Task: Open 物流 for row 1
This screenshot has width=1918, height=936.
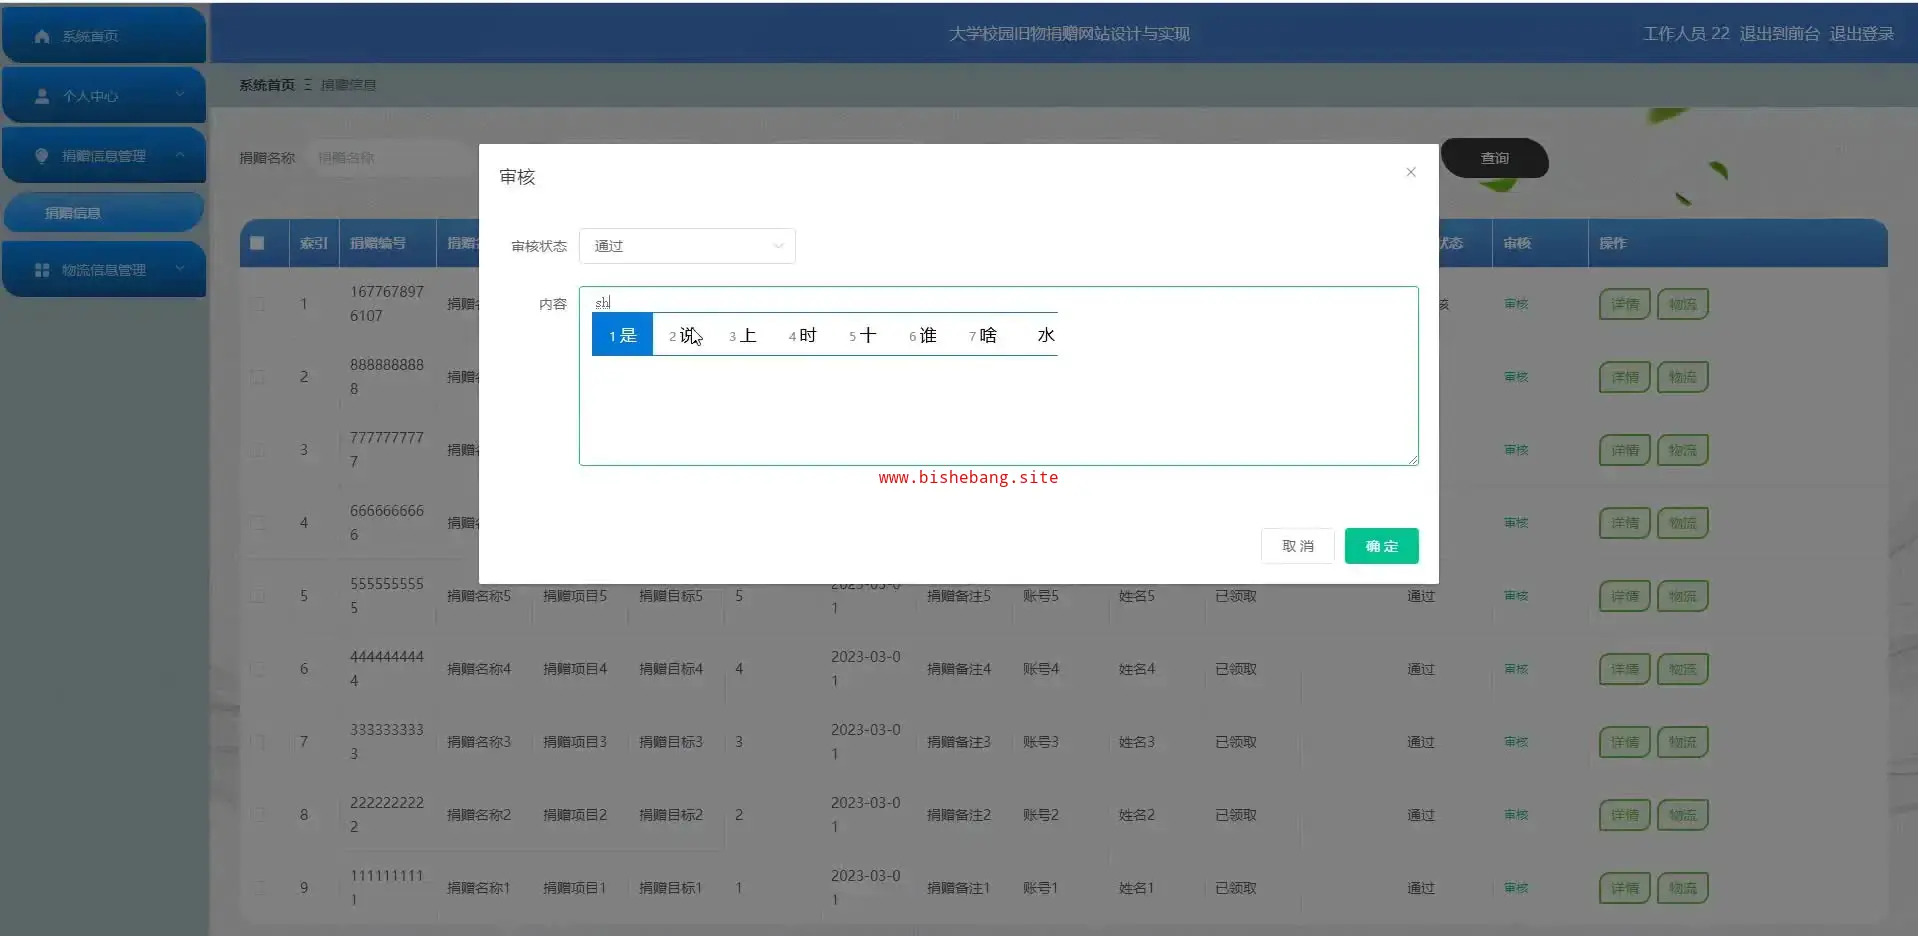Action: [1682, 304]
